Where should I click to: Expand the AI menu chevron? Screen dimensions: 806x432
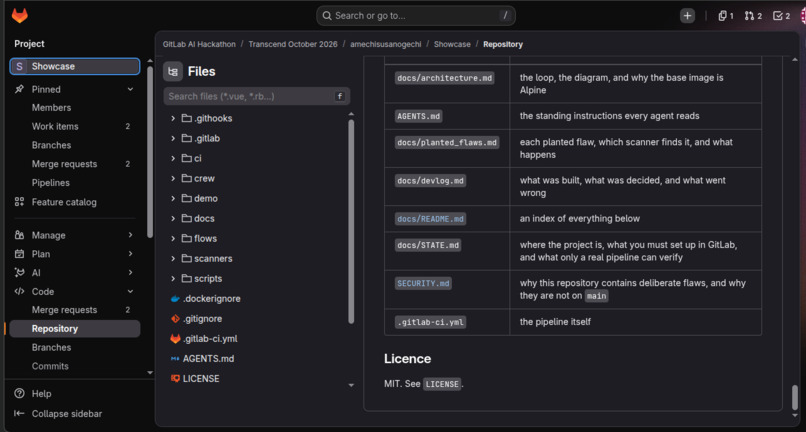point(130,273)
